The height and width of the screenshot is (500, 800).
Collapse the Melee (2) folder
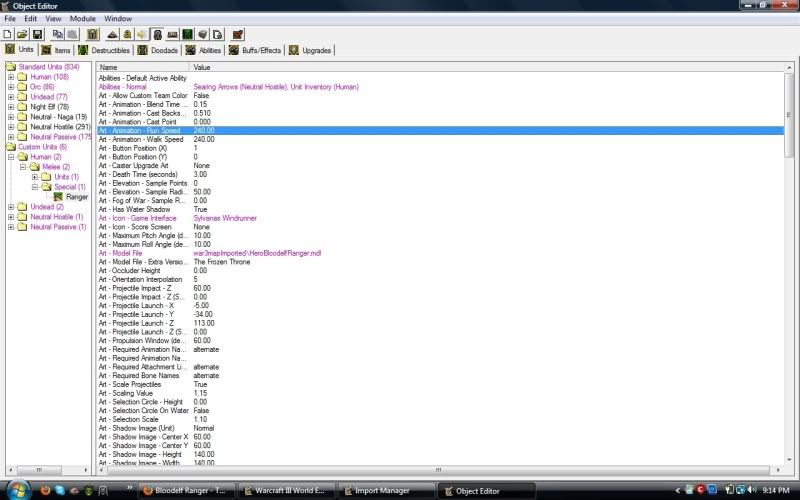(x=23, y=167)
